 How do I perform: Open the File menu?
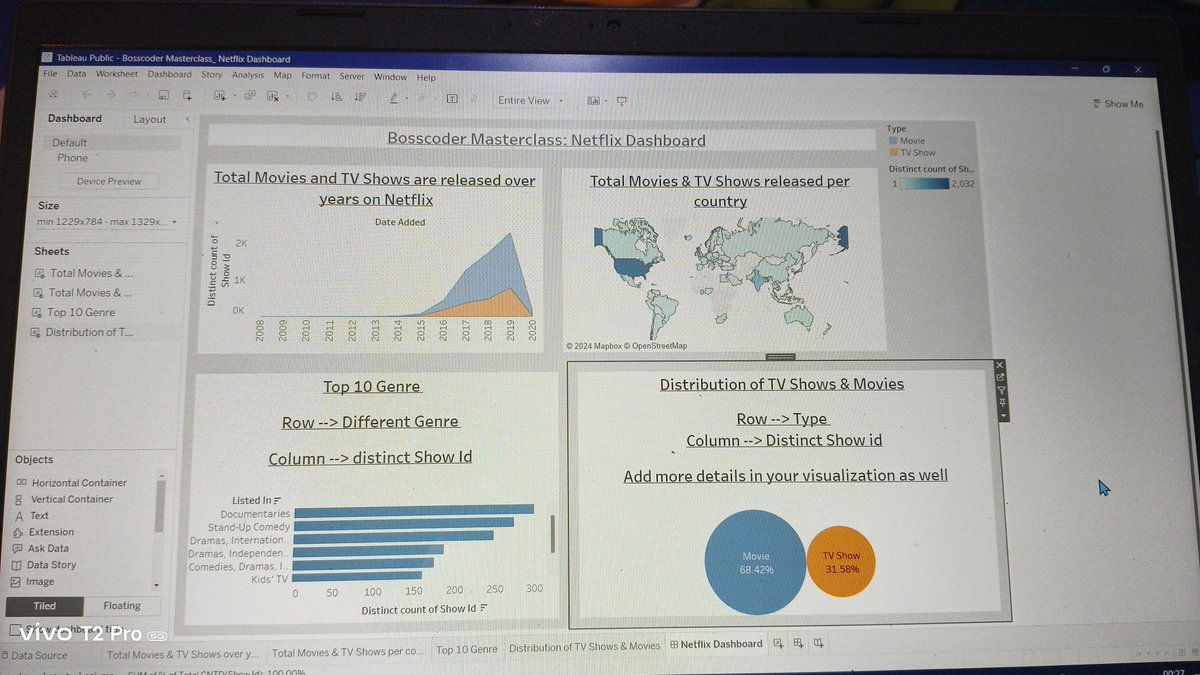(50, 75)
